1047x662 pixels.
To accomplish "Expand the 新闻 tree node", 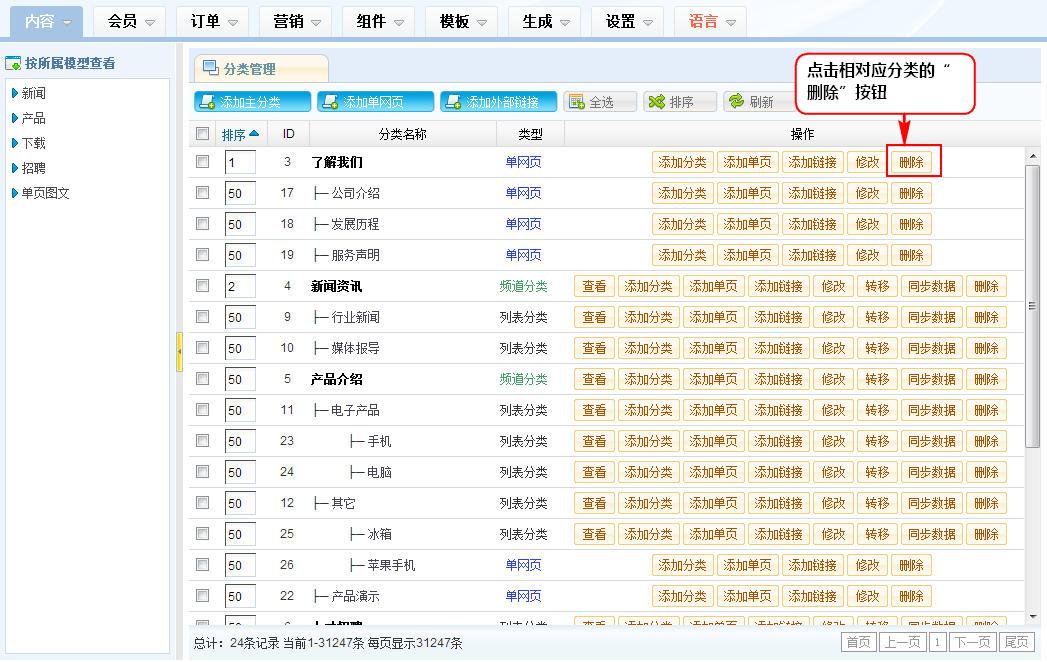I will coord(15,93).
